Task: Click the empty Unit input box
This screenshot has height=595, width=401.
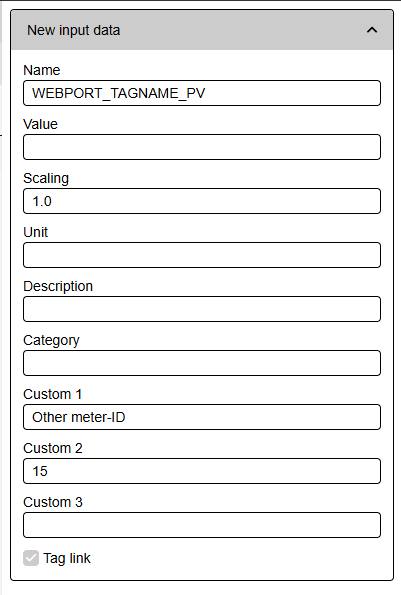Action: [x=202, y=255]
